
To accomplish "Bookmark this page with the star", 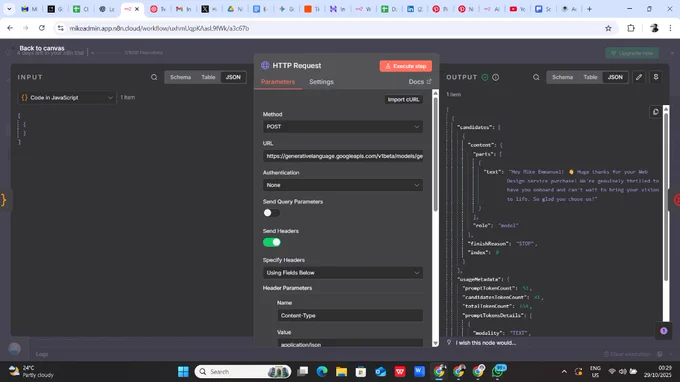I will pos(608,28).
